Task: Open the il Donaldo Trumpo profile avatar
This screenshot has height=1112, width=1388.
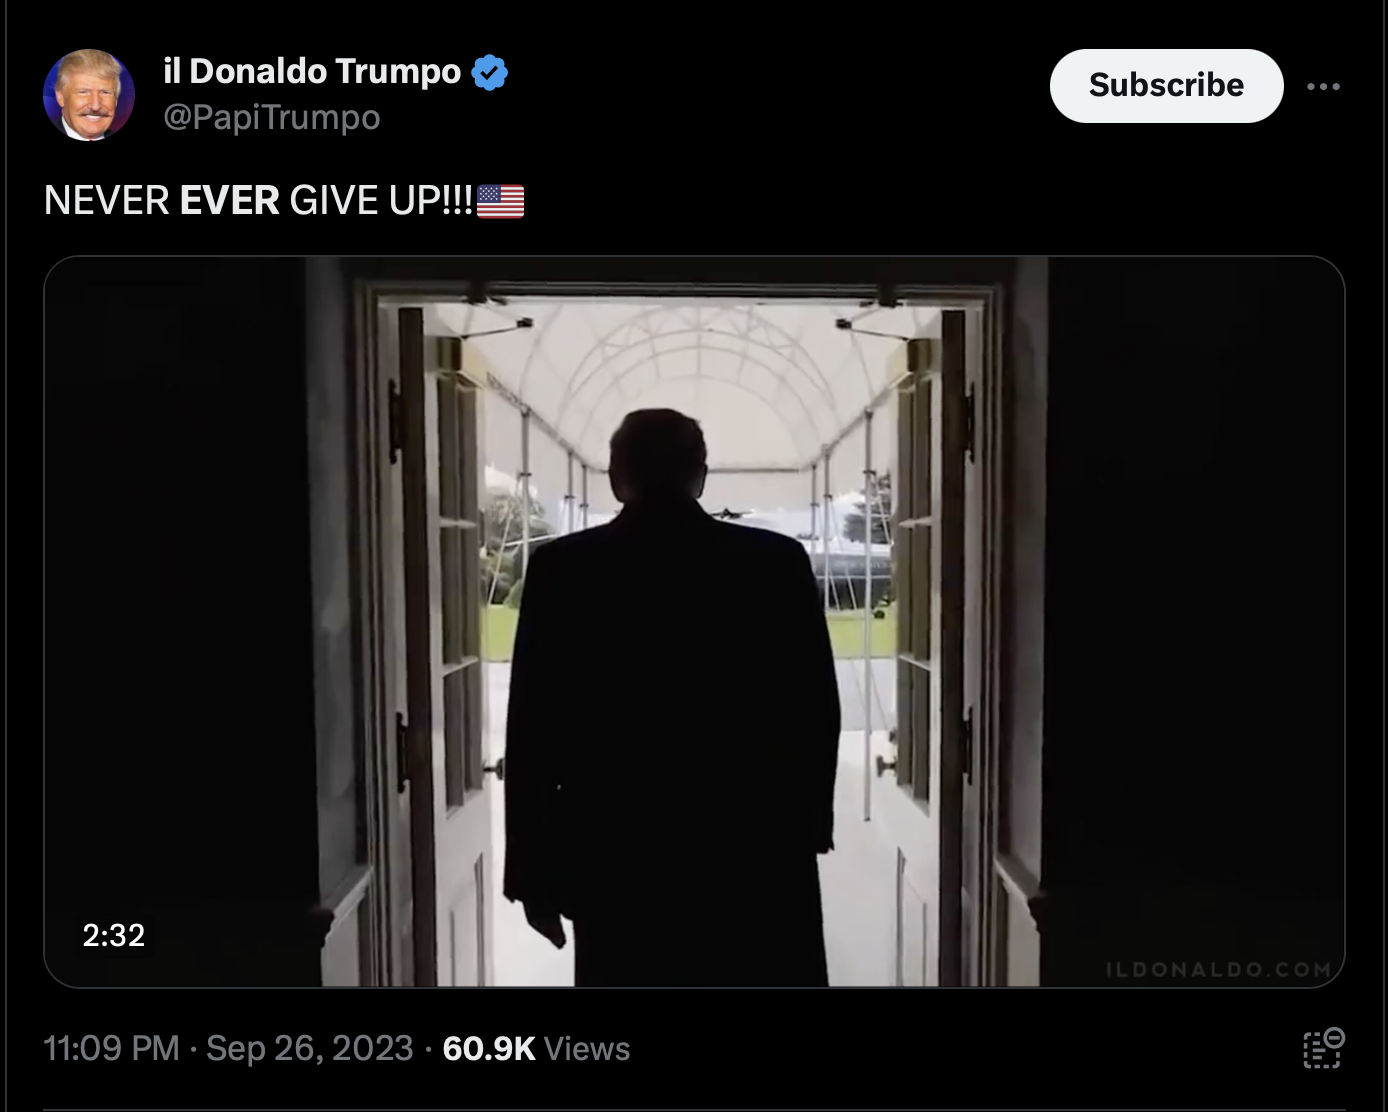Action: click(89, 95)
